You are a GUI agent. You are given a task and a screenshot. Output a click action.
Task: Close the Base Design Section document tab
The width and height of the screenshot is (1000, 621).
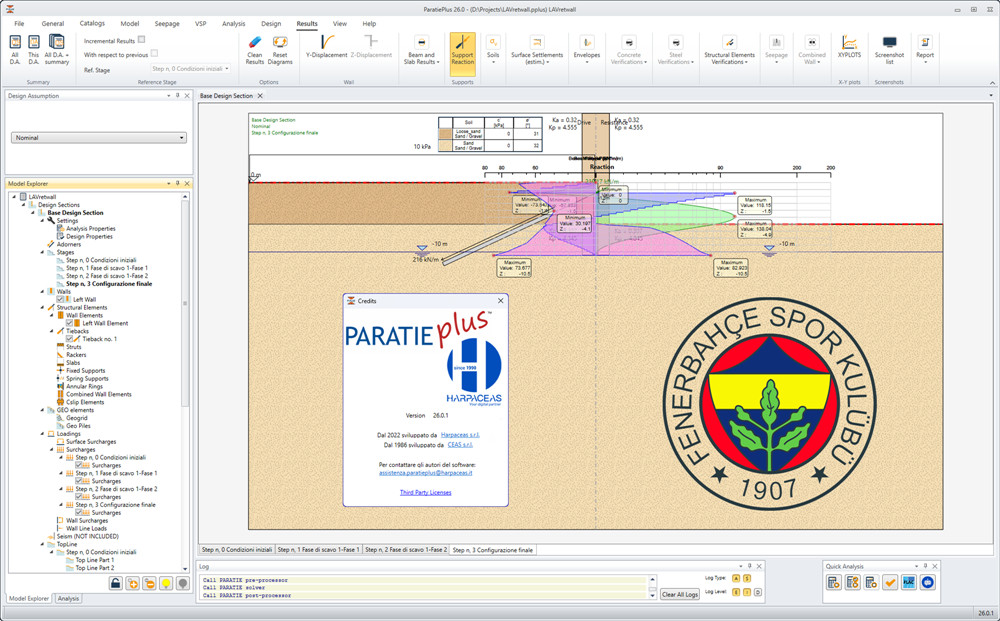click(x=260, y=96)
